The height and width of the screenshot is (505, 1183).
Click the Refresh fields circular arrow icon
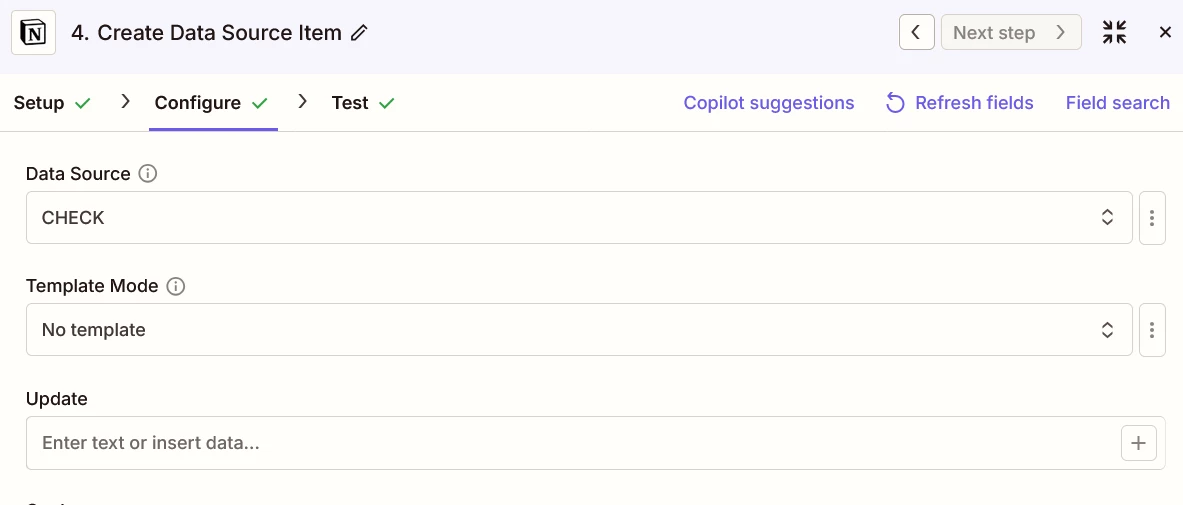click(x=895, y=103)
